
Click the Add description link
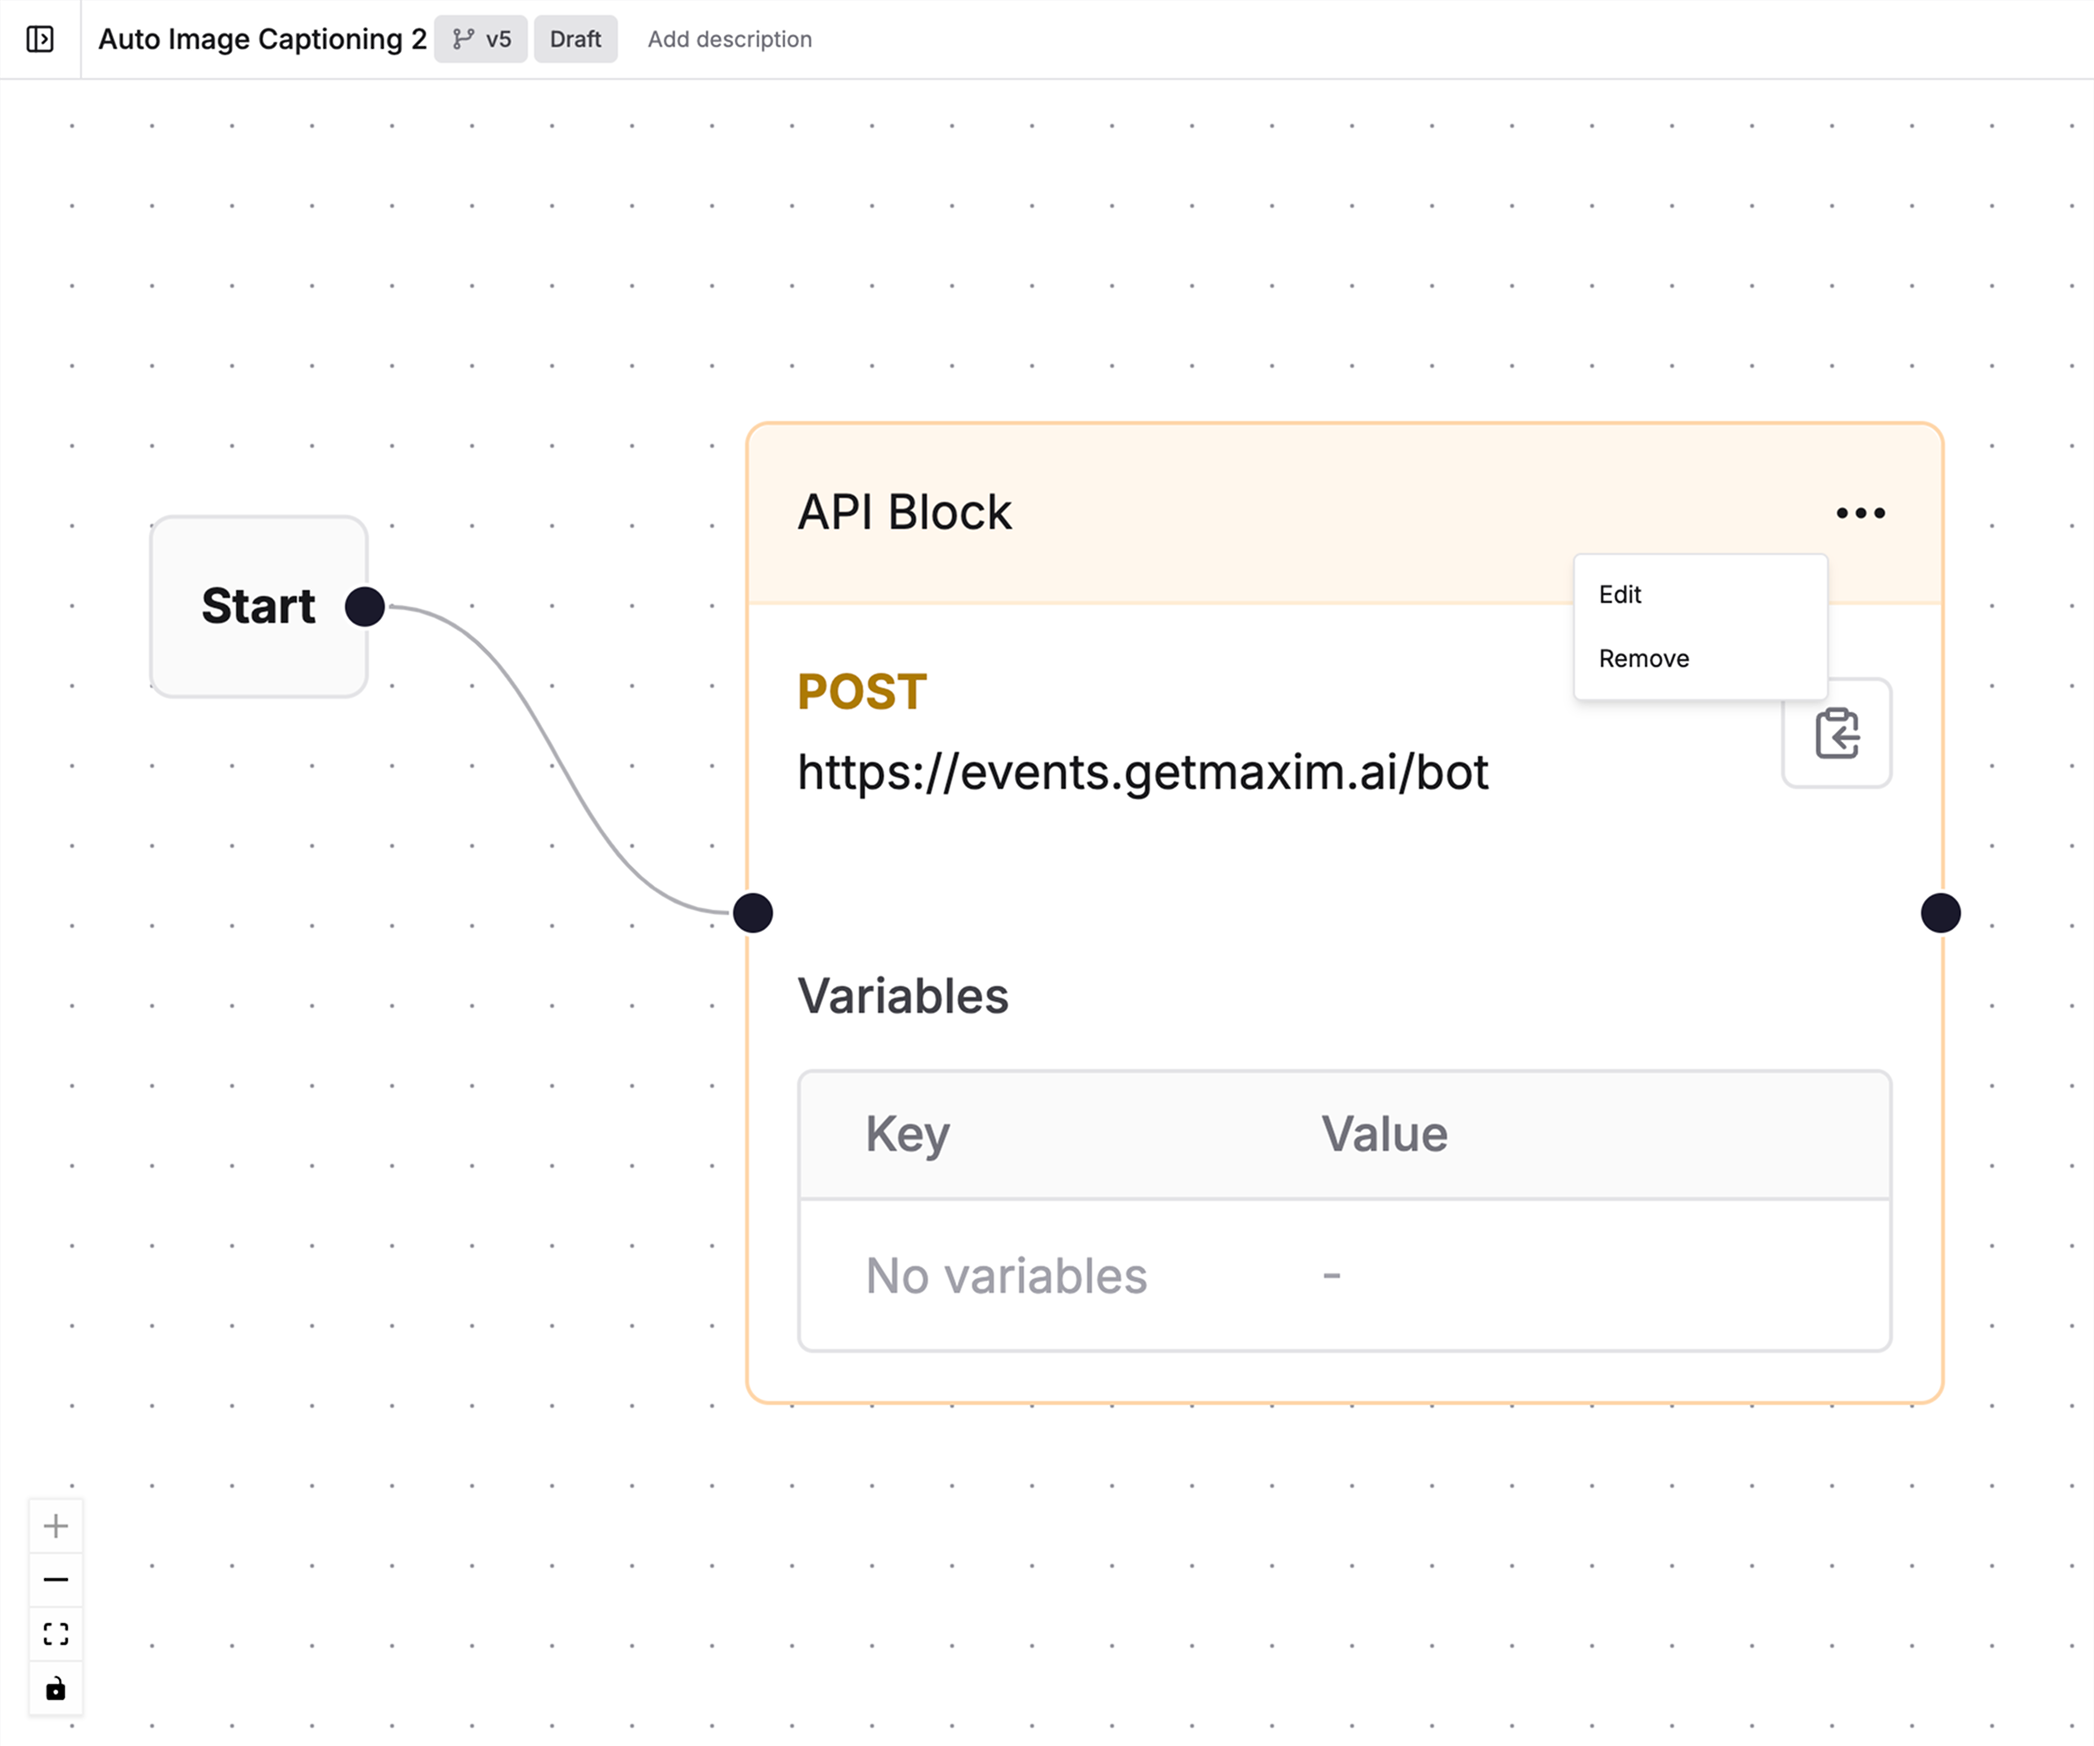click(x=729, y=39)
